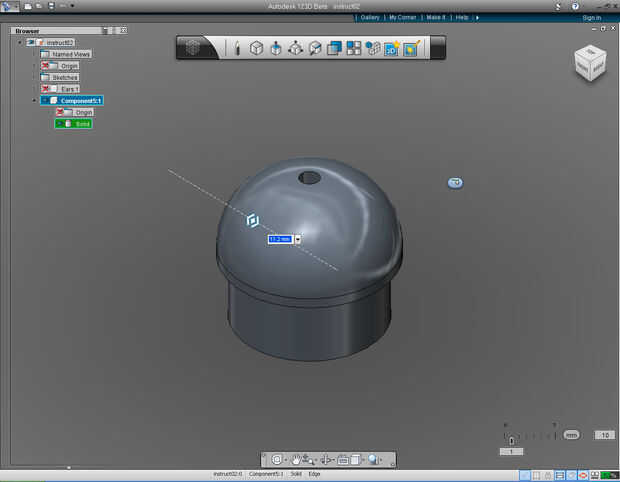Image resolution: width=620 pixels, height=482 pixels.
Task: Open dropdown next to 11.2 mm field
Action: coord(298,239)
